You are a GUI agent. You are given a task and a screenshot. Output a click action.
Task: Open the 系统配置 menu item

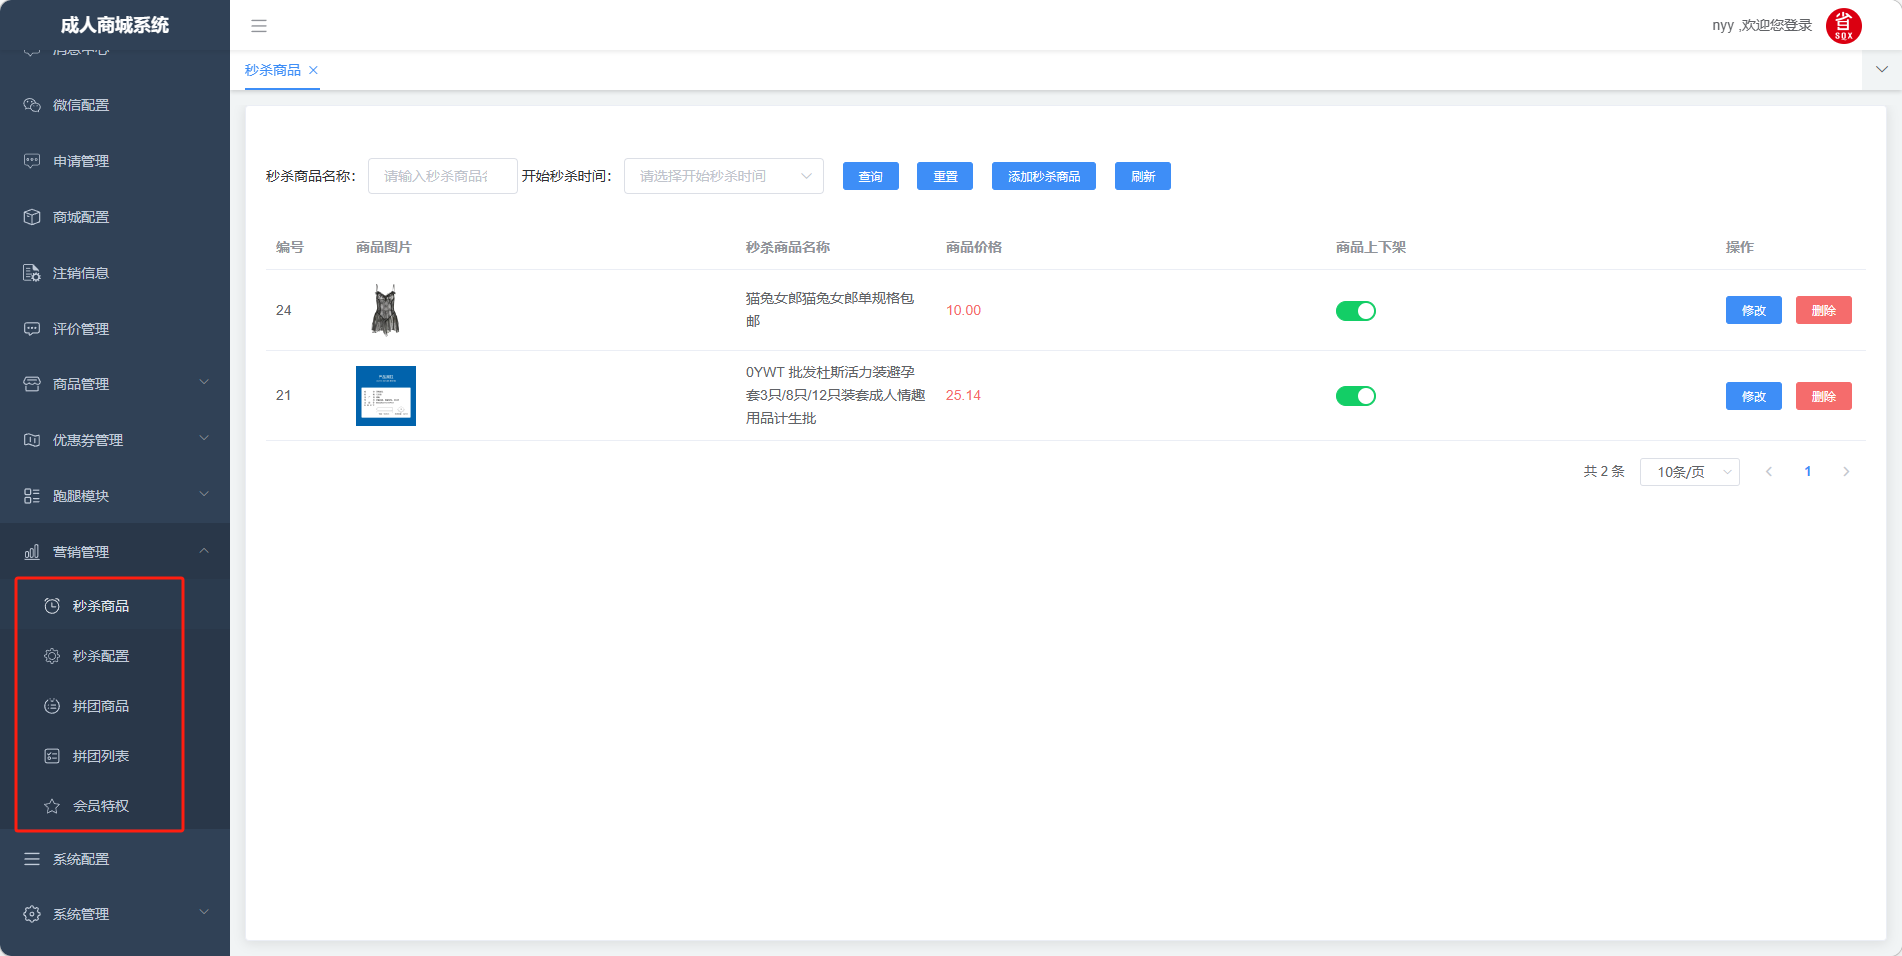pos(81,859)
